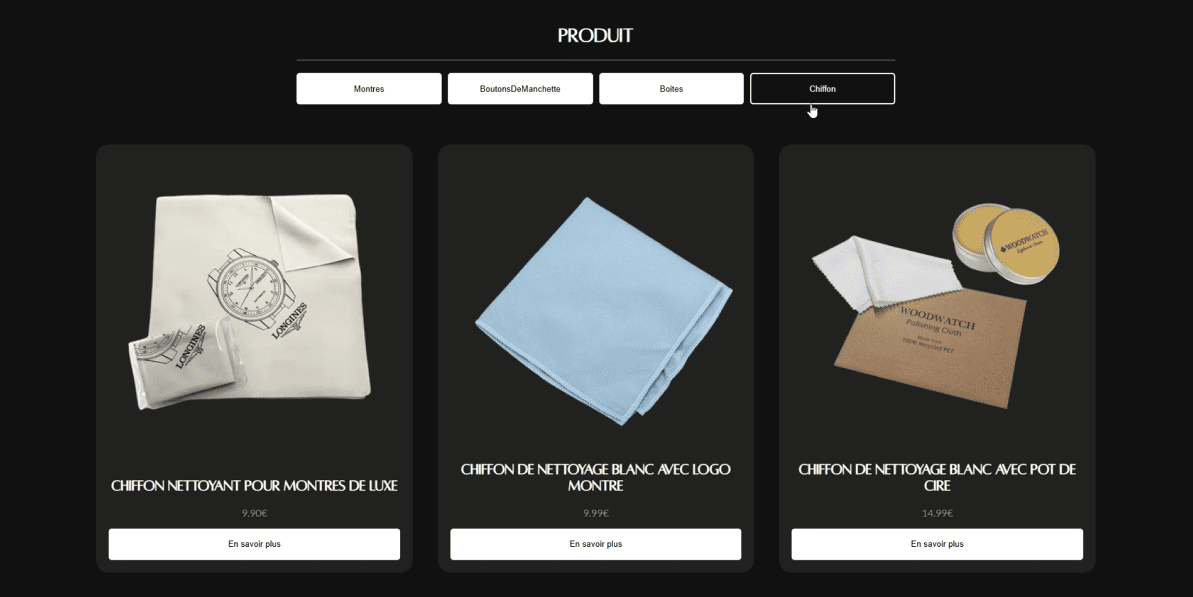Click the 14.99€ price label
This screenshot has height=597, width=1193.
tap(937, 513)
